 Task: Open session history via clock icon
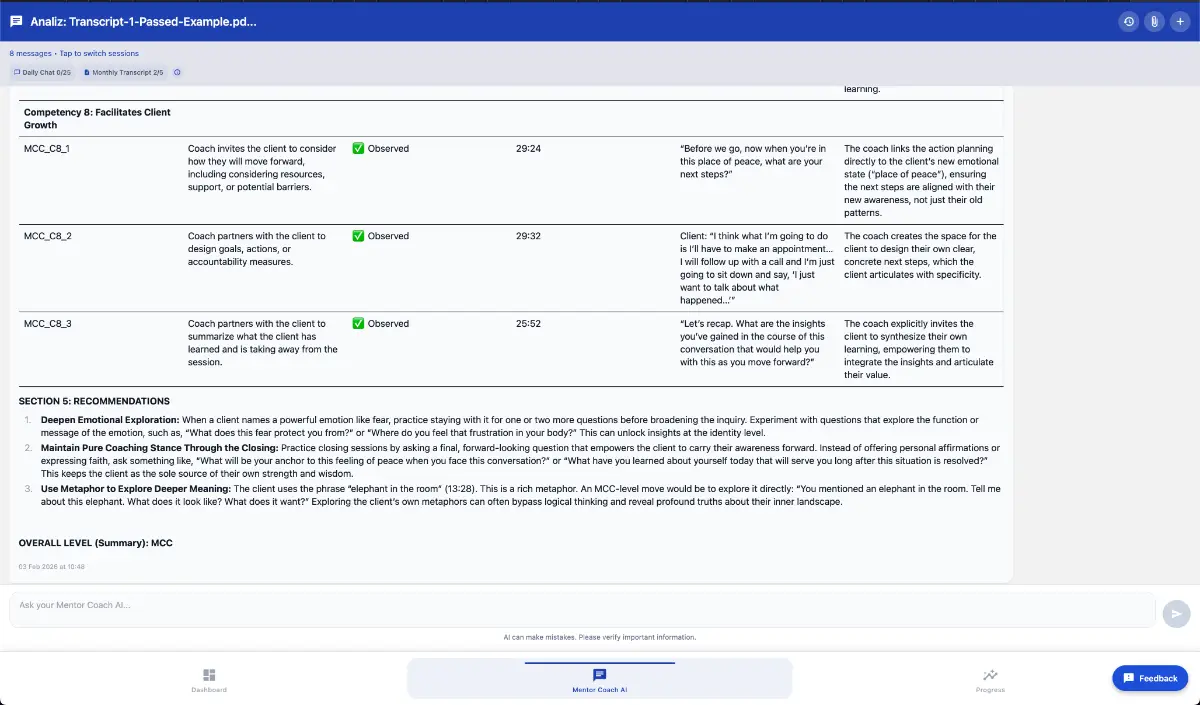click(x=1128, y=21)
